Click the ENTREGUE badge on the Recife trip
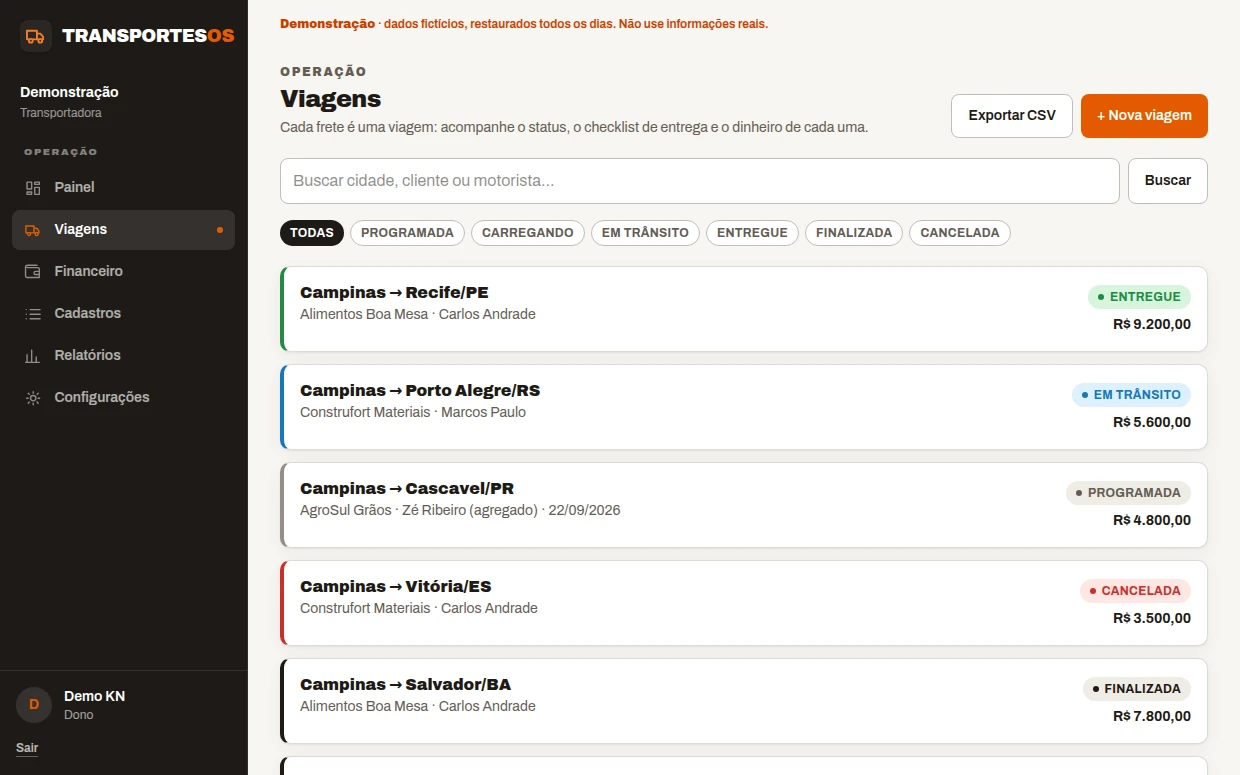This screenshot has height=775, width=1240. click(1139, 297)
